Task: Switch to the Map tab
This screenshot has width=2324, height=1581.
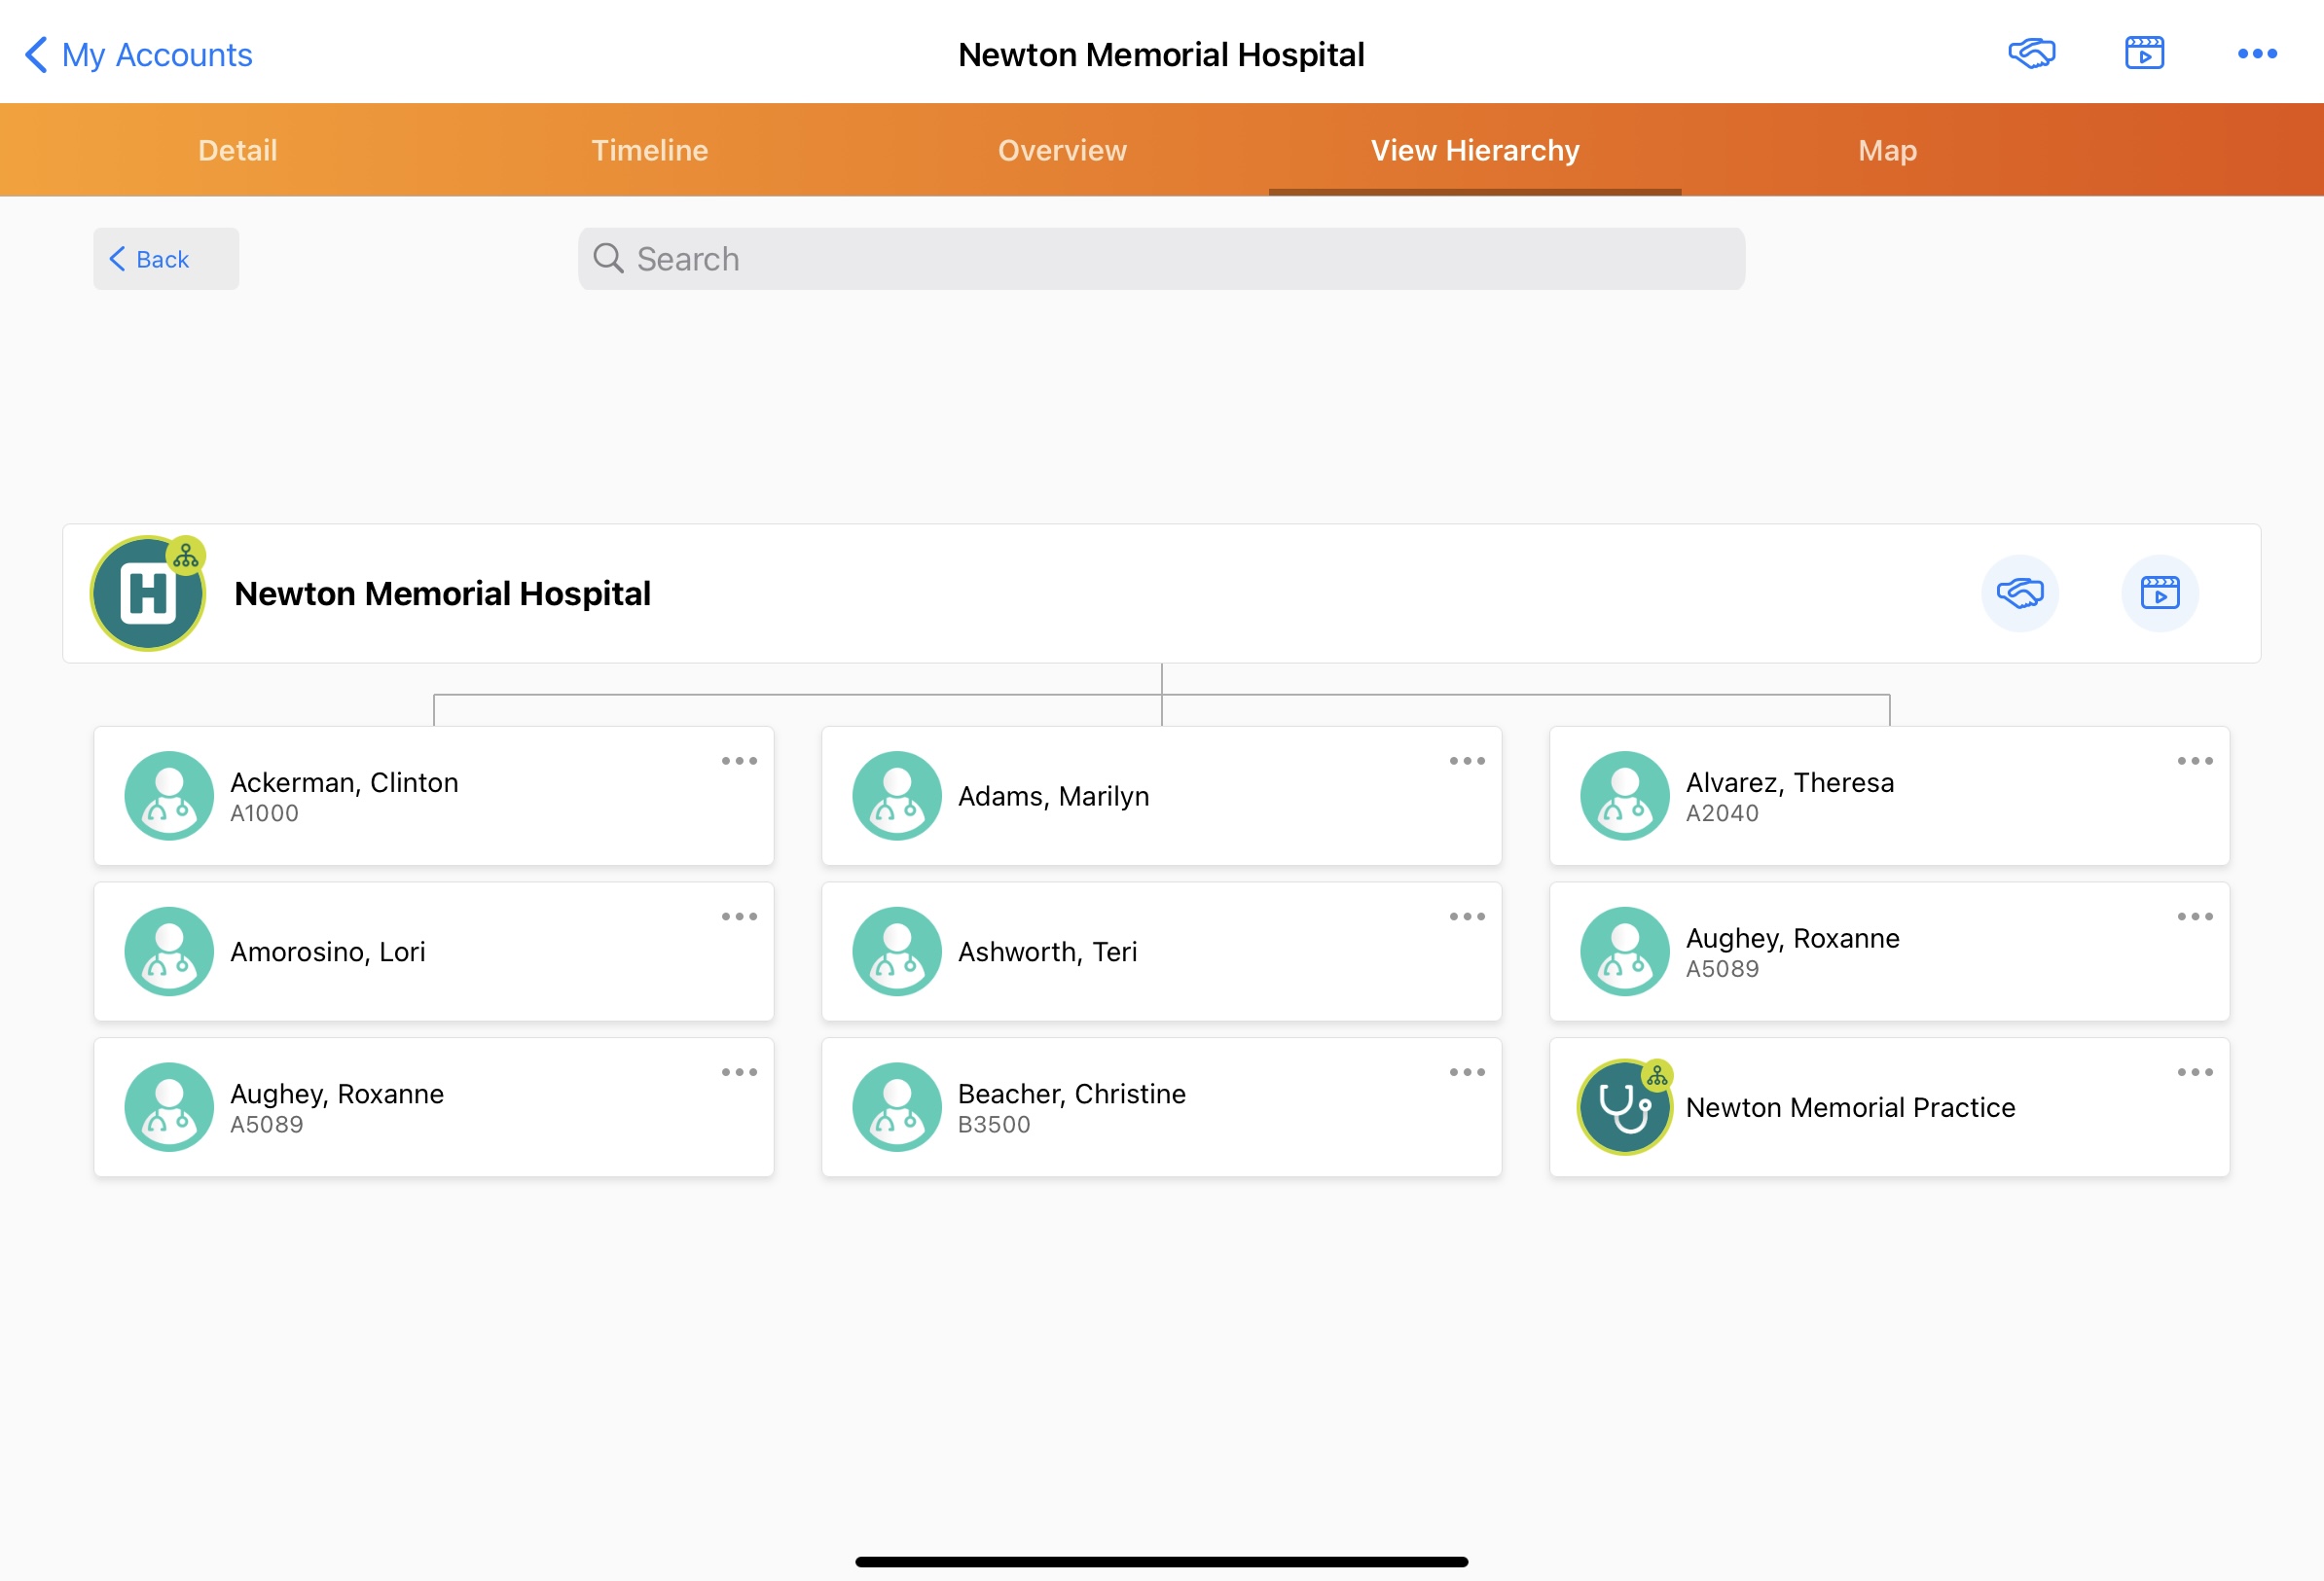Action: 1887,150
